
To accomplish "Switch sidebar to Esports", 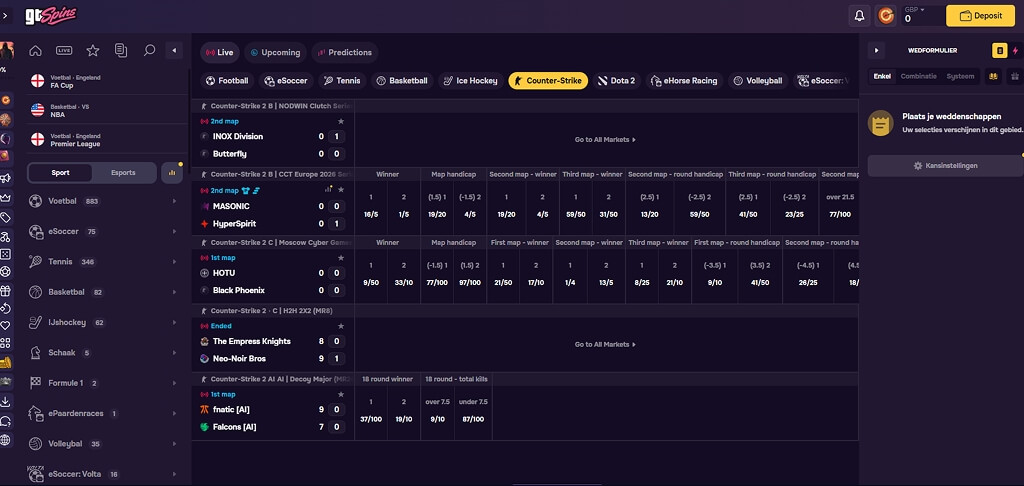I will (x=123, y=173).
